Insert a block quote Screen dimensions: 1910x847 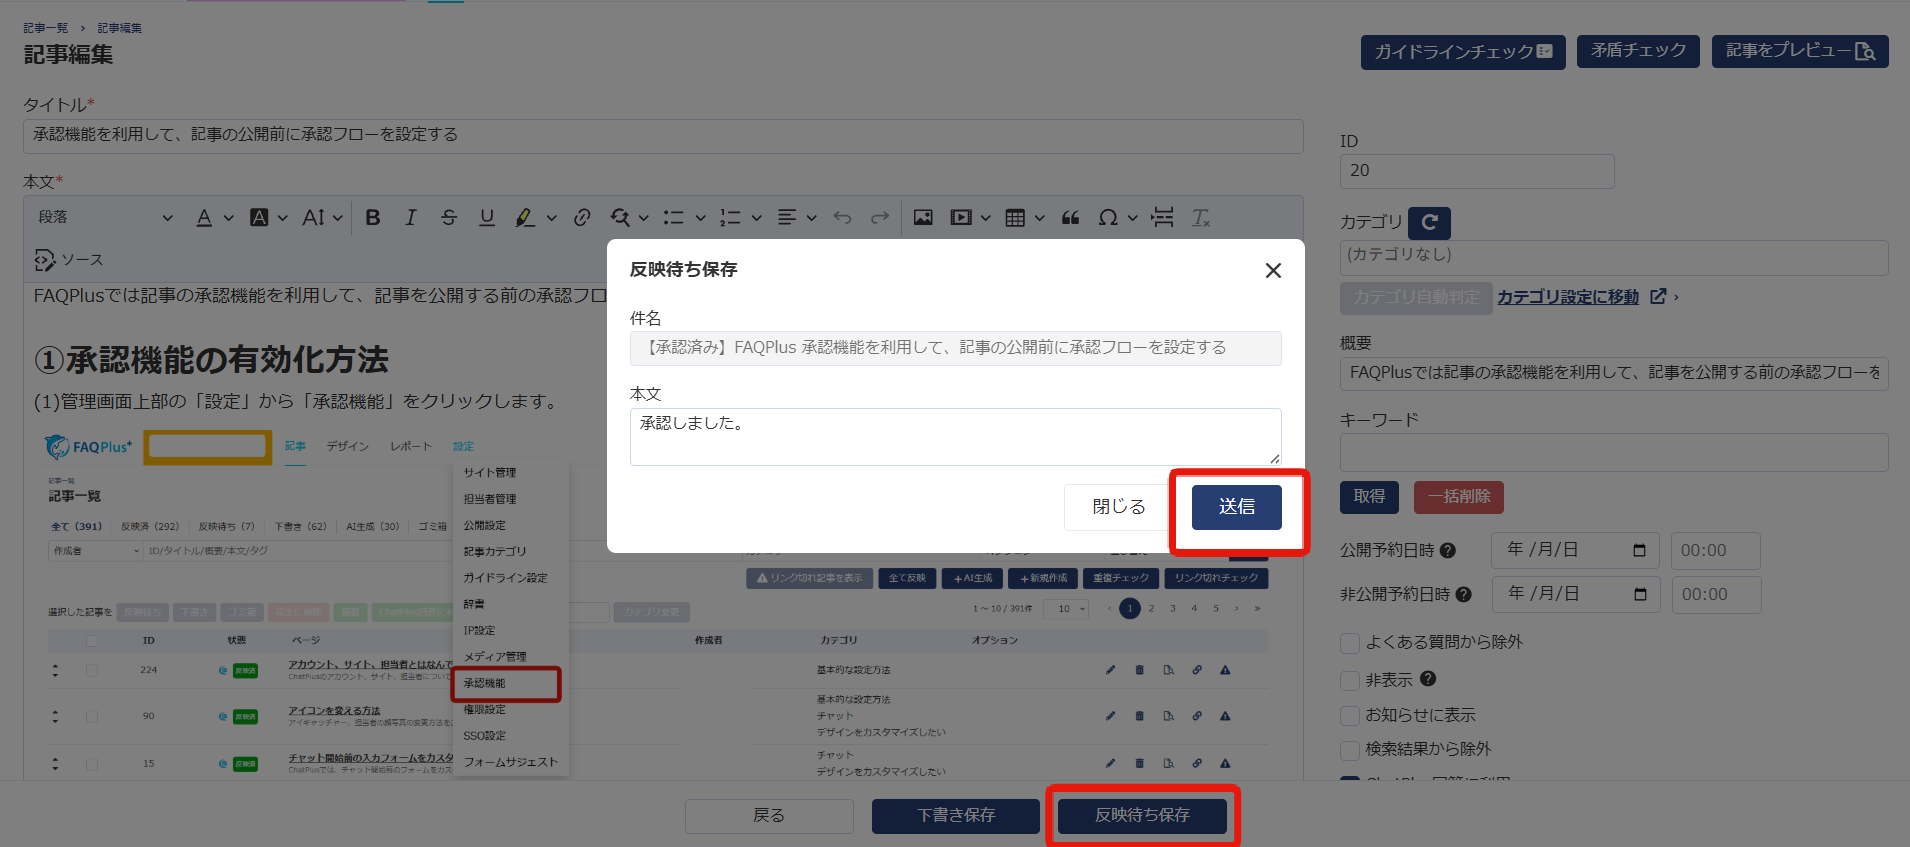1070,218
